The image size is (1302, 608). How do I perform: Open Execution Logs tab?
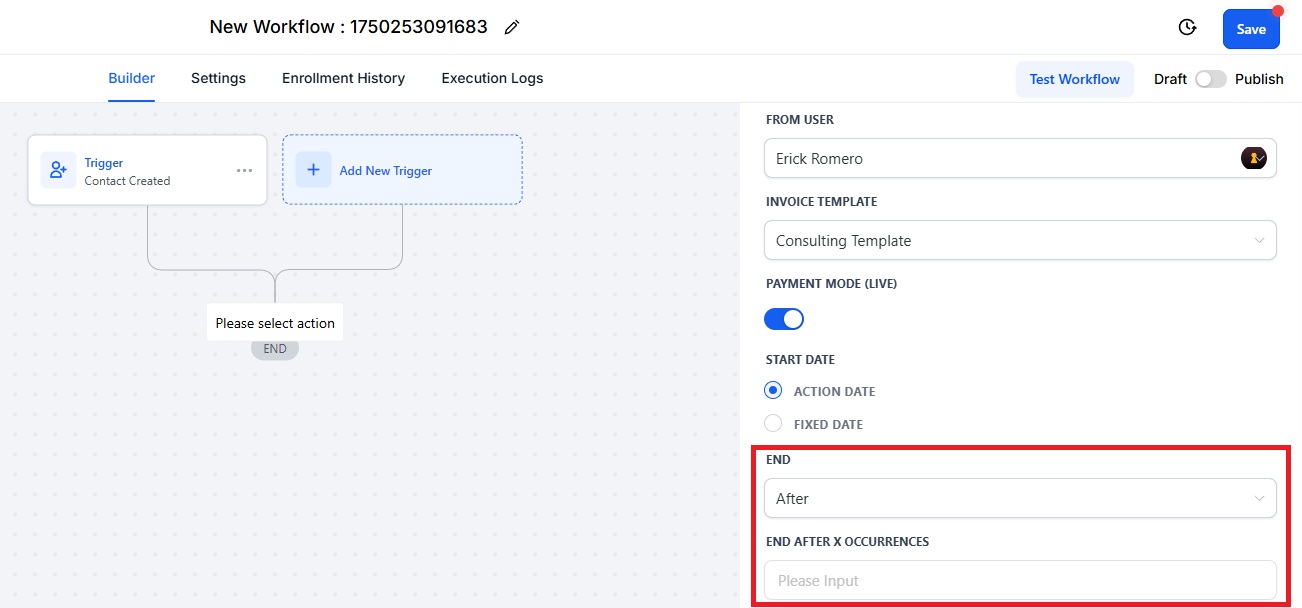pyautogui.click(x=492, y=78)
